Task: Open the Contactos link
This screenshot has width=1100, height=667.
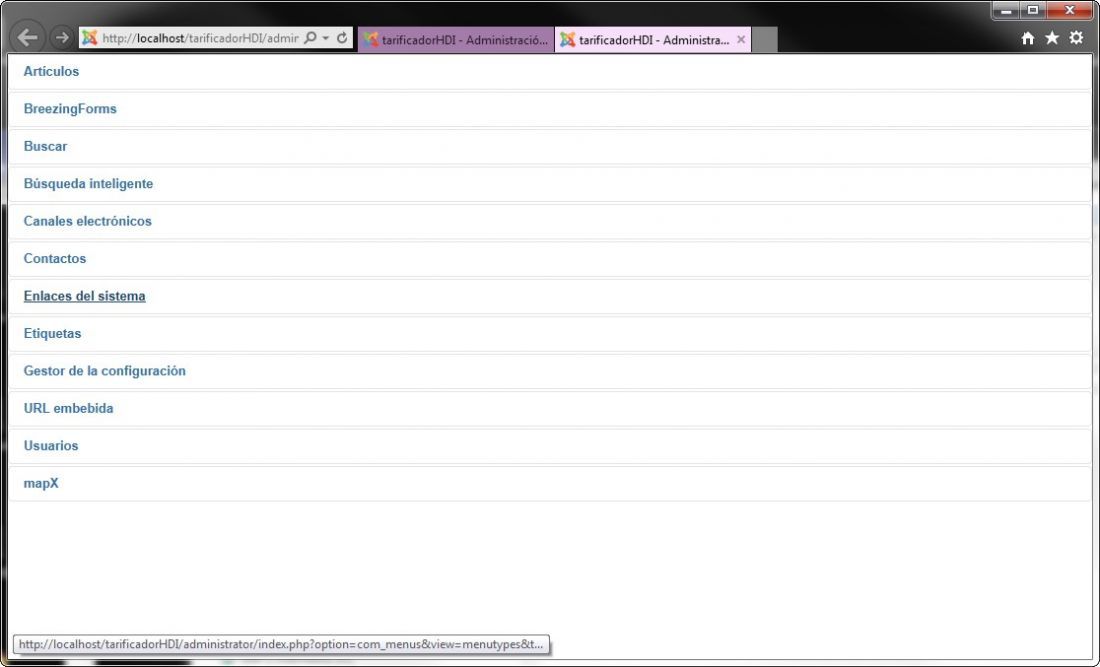Action: 55,258
